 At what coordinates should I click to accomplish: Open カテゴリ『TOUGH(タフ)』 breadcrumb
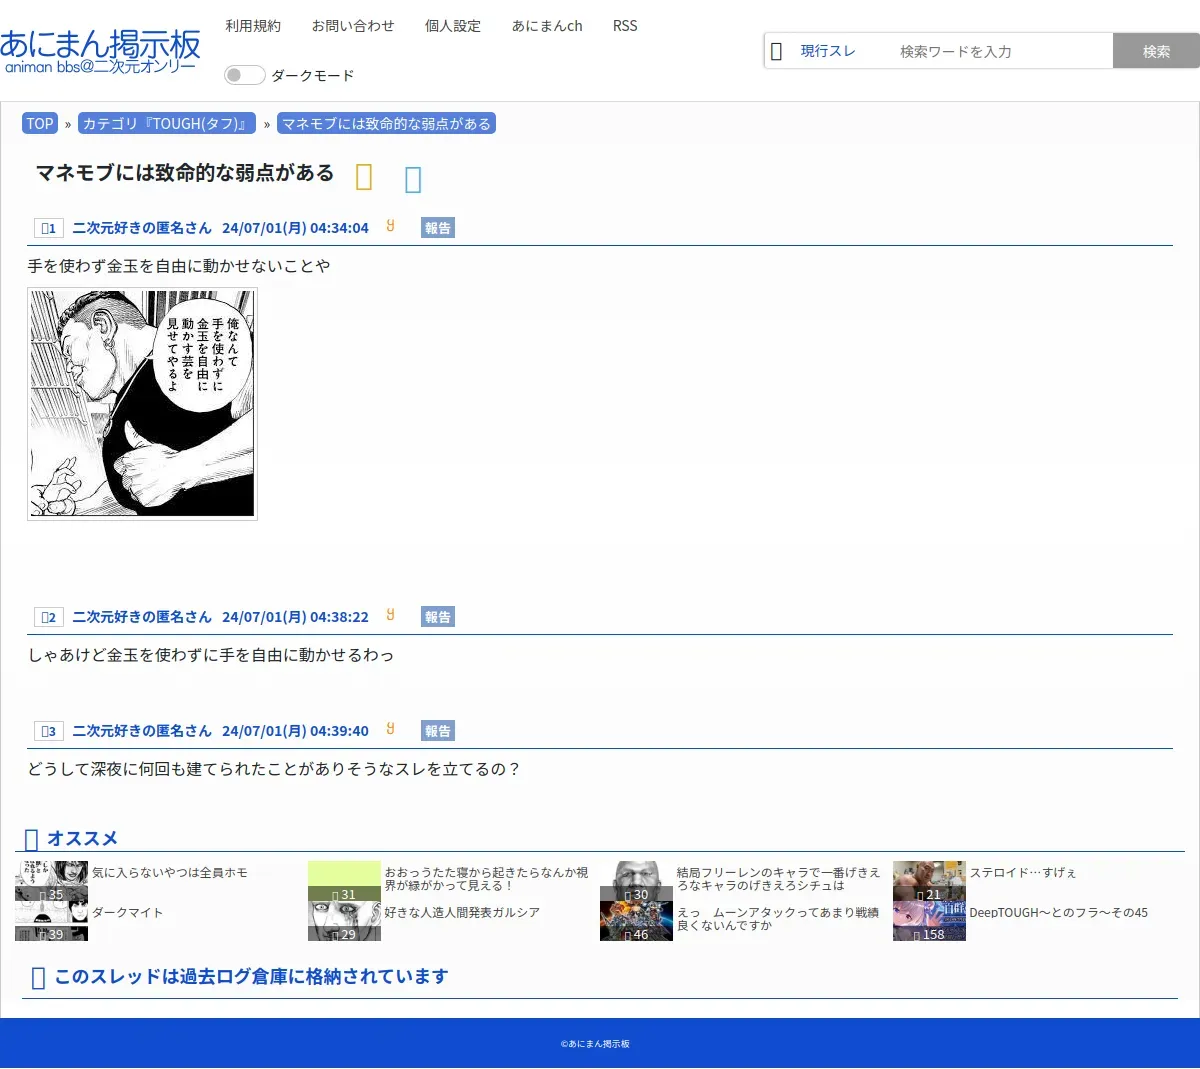pos(167,124)
